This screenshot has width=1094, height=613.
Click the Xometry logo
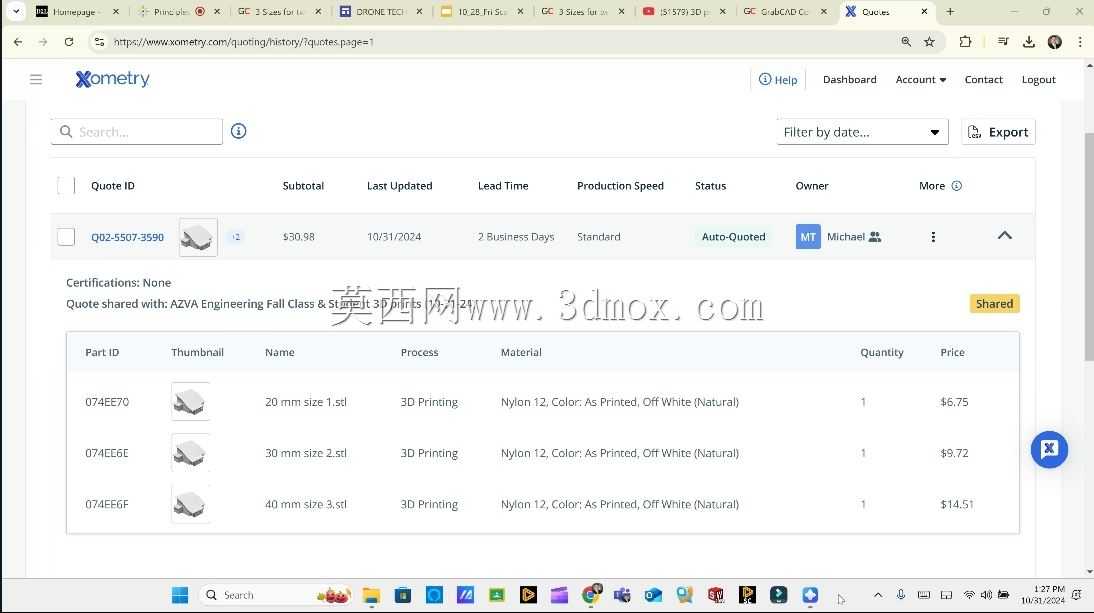112,79
